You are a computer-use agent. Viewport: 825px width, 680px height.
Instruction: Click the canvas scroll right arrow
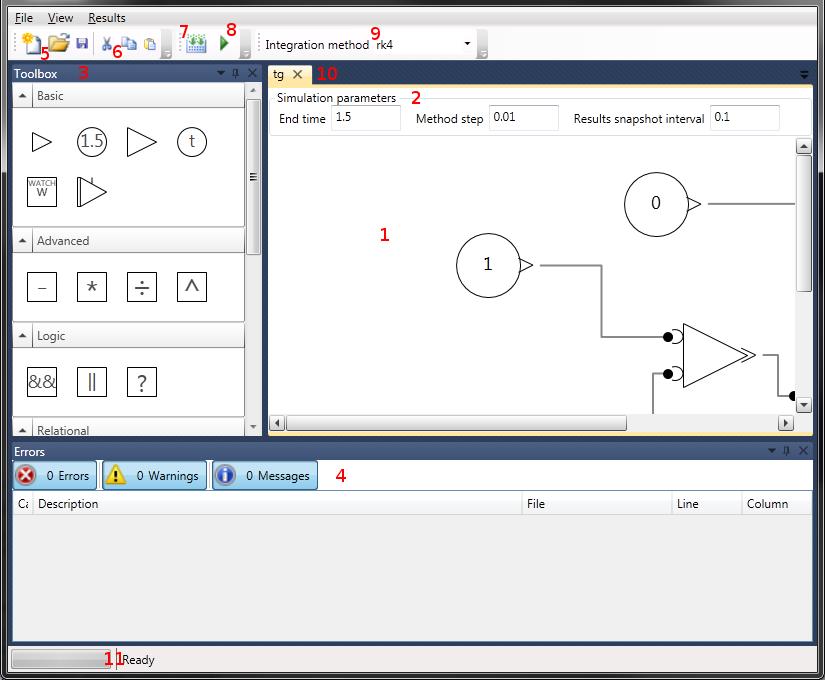[x=786, y=423]
